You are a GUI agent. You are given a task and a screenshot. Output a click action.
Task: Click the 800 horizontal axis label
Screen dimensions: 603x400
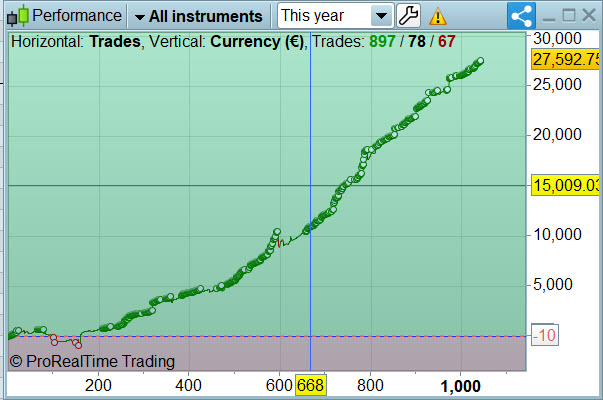[x=370, y=385]
